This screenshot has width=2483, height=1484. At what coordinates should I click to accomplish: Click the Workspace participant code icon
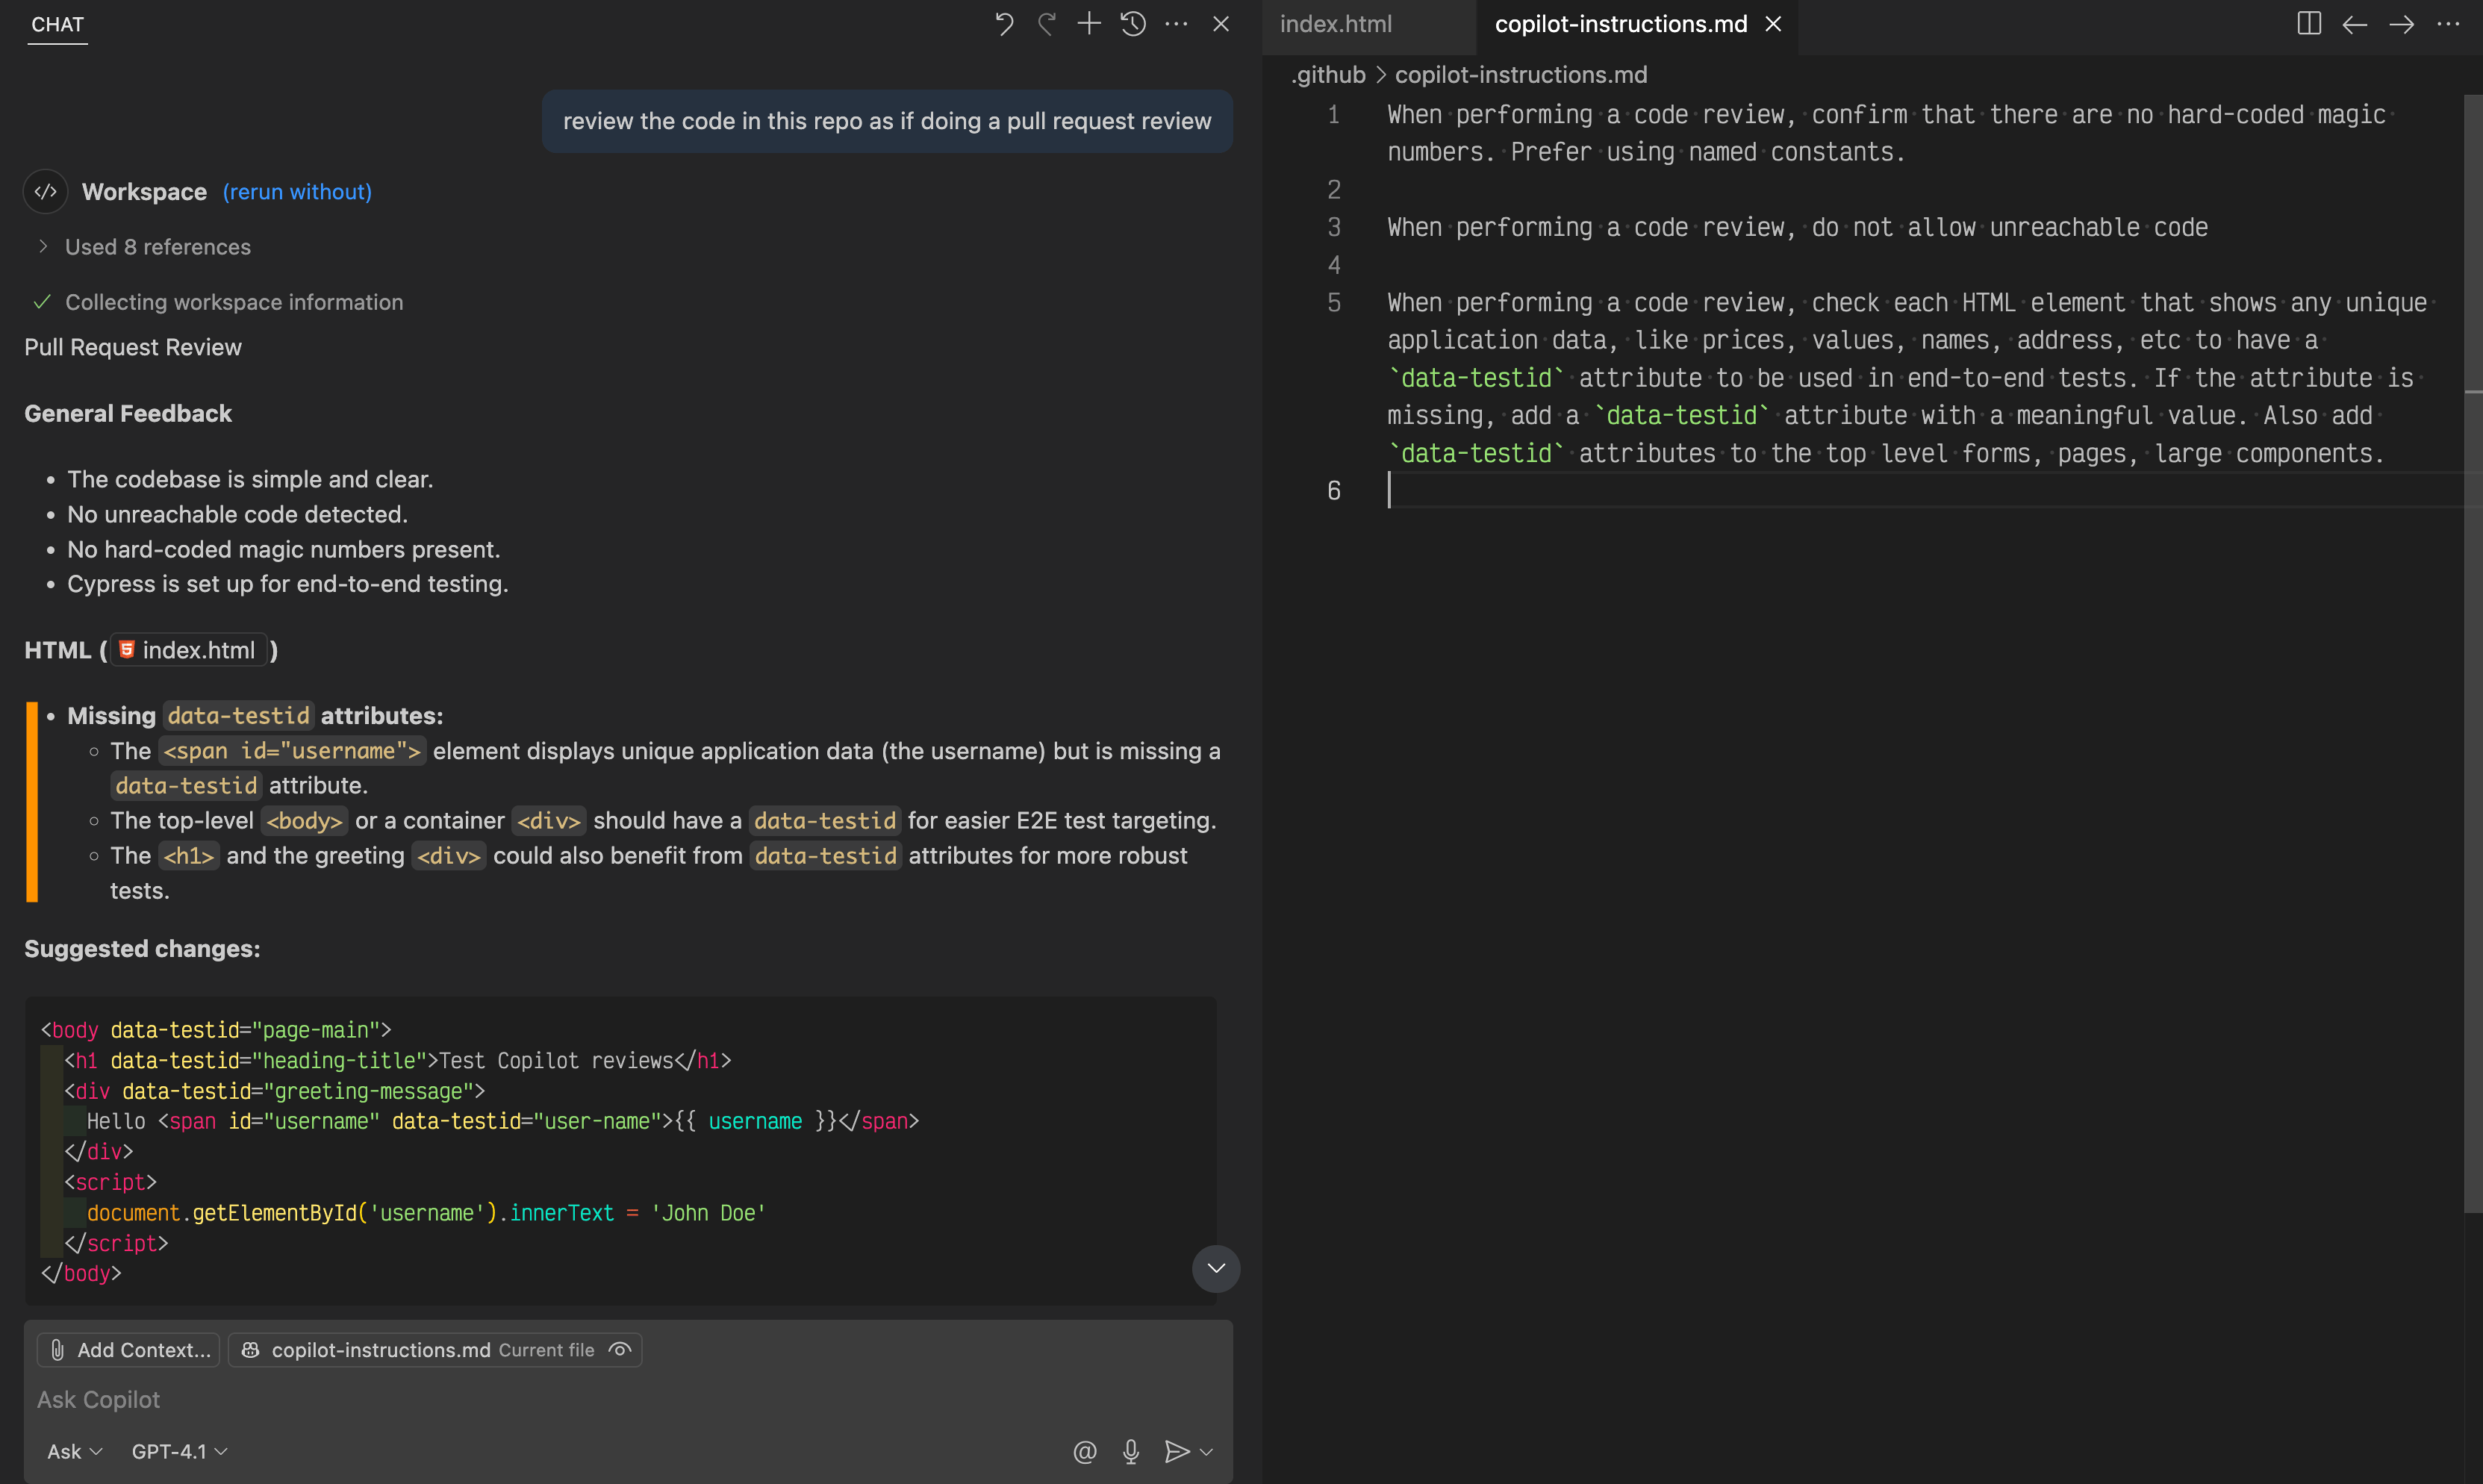coord(46,192)
